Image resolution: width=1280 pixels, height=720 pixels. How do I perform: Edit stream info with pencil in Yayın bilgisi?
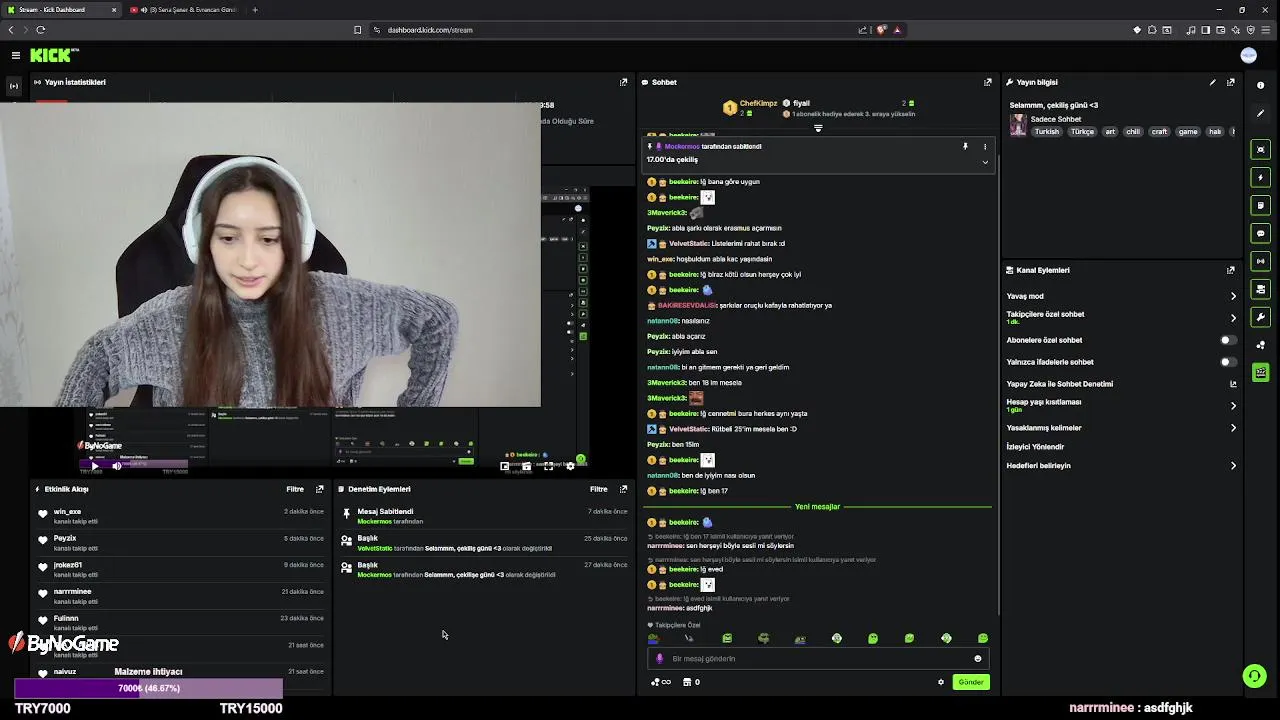[x=1212, y=82]
